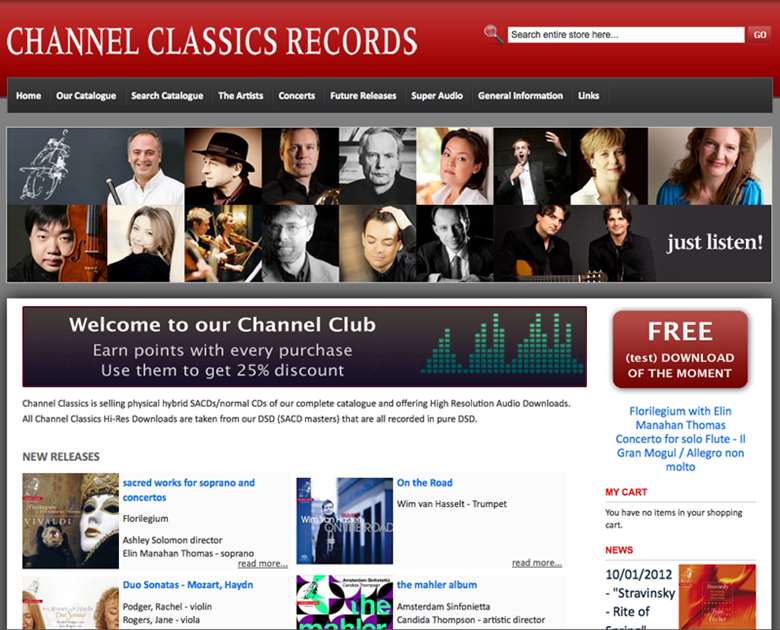Open General Information in the navigation bar
Screen dimensions: 780x630
coord(520,96)
